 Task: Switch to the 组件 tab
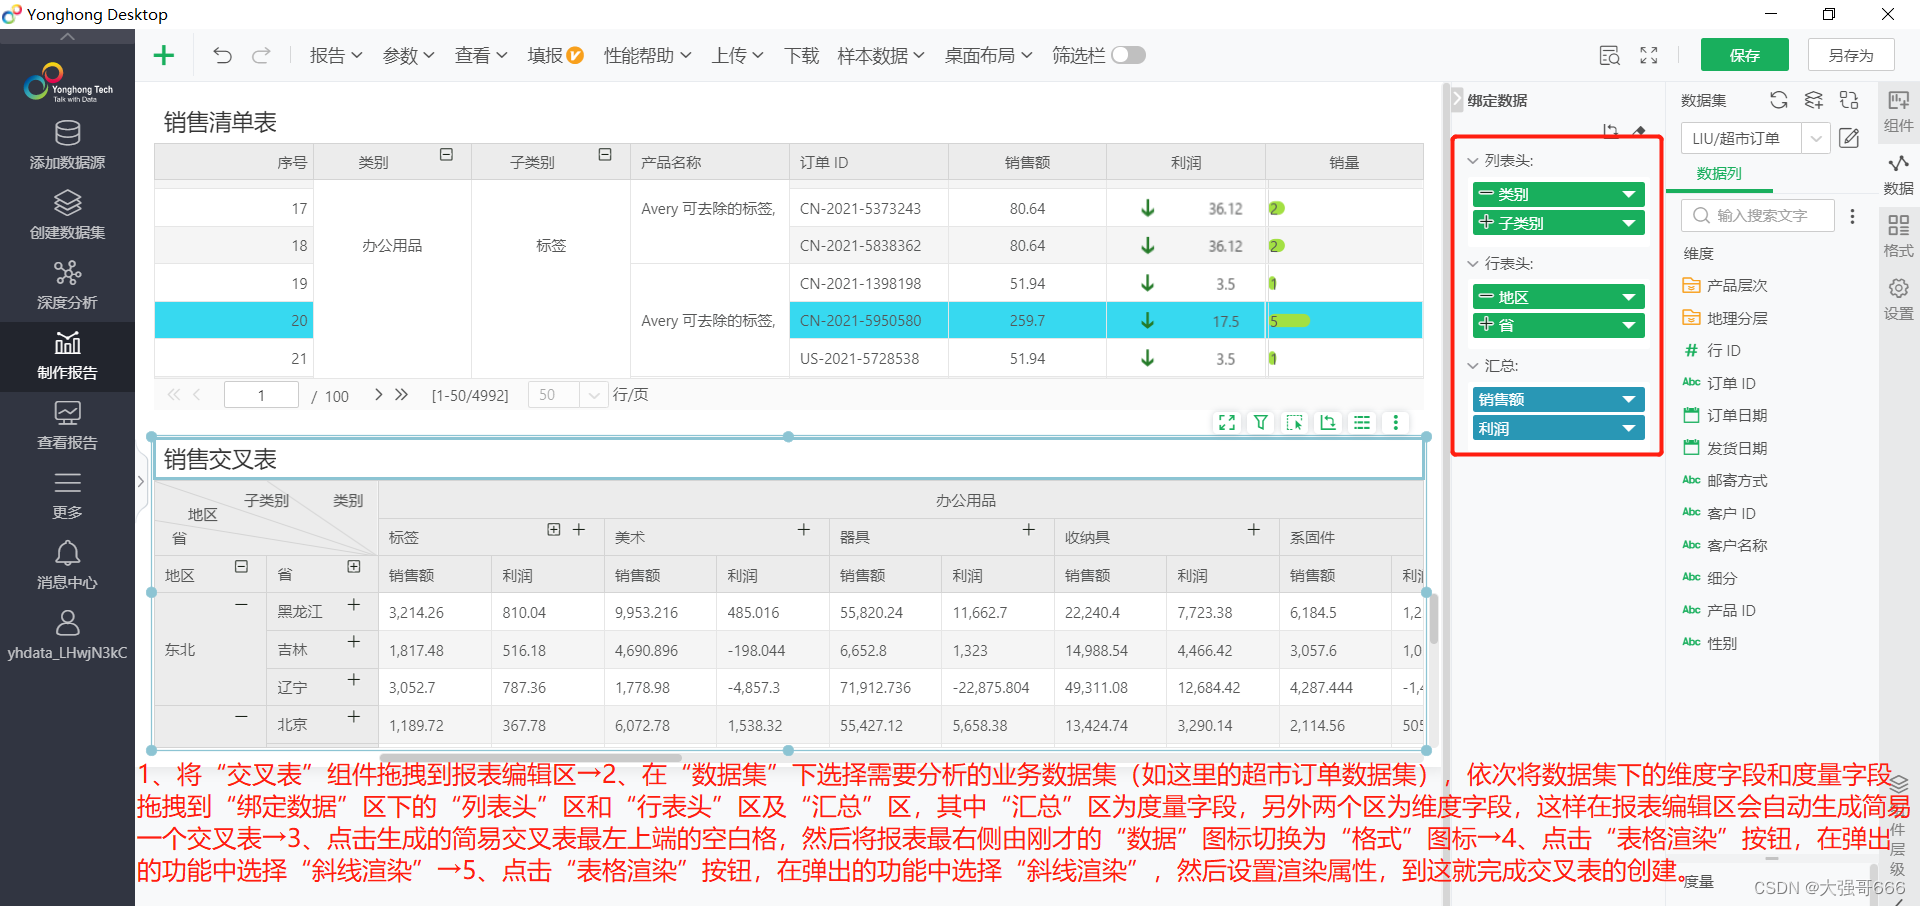click(x=1898, y=111)
